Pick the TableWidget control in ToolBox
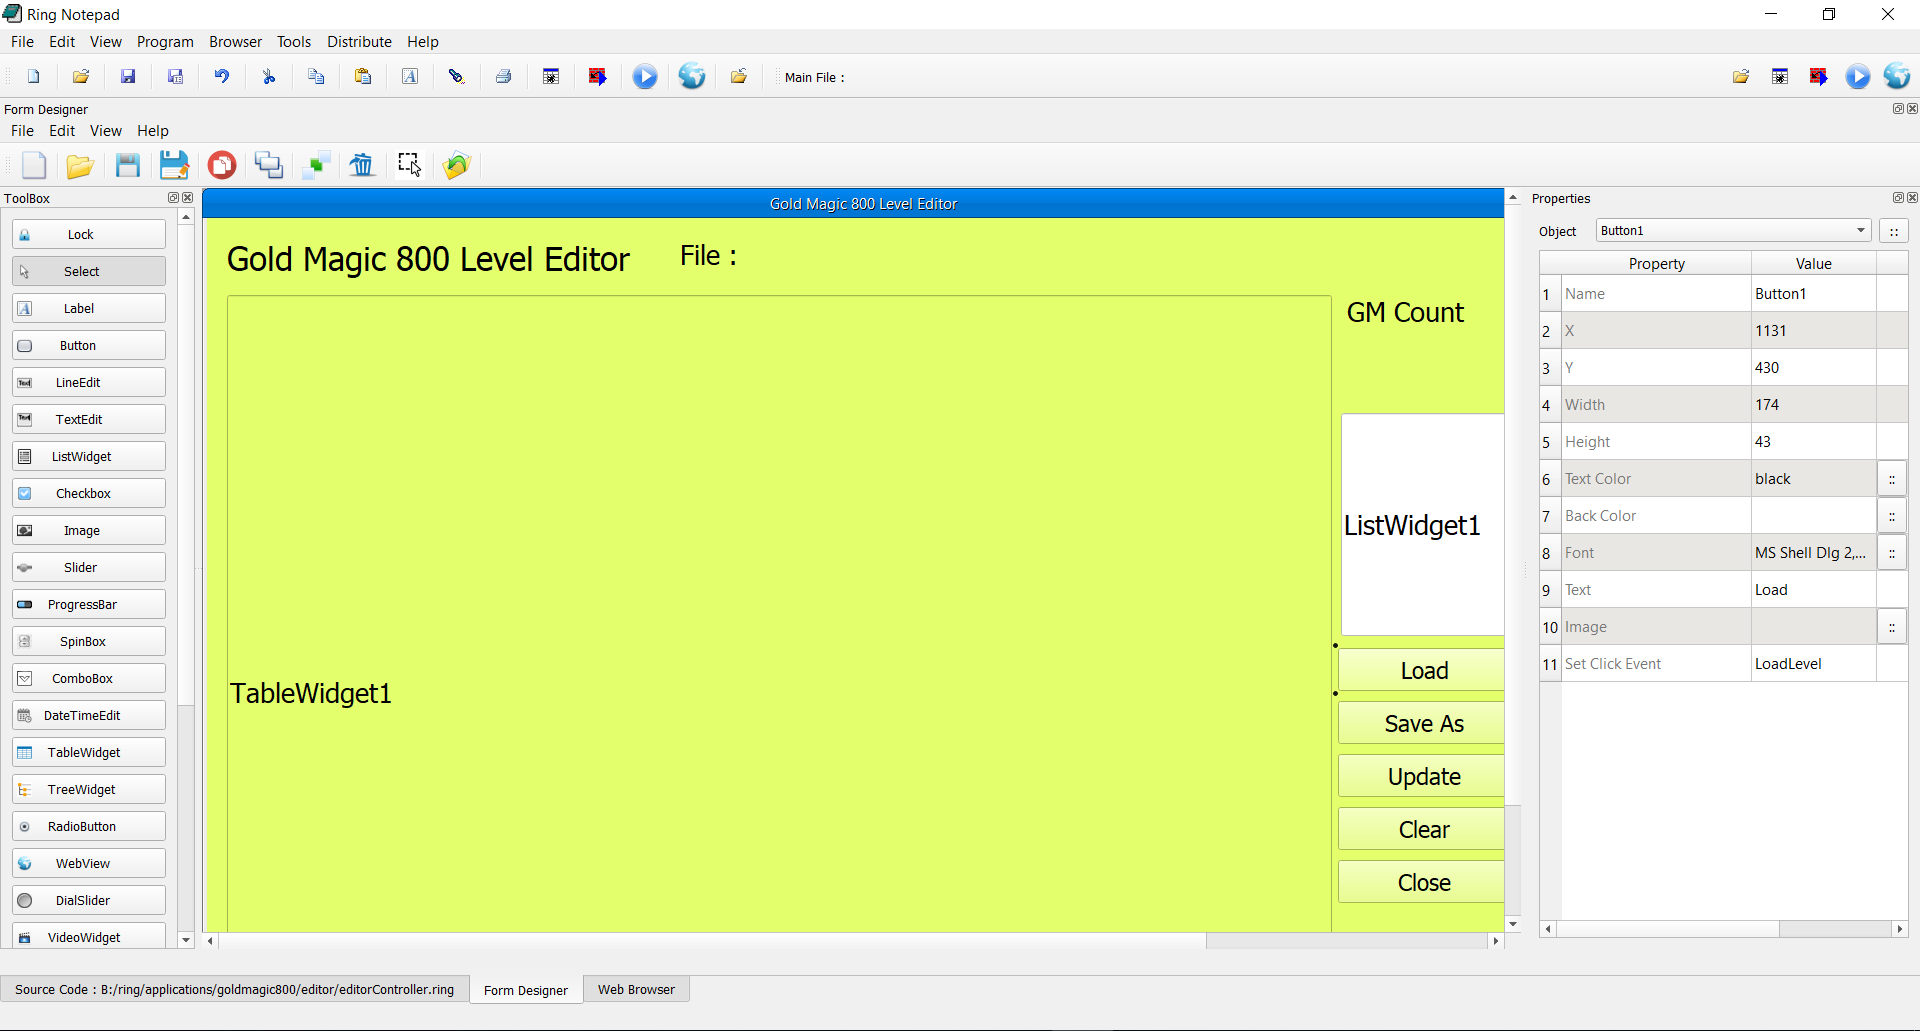Image resolution: width=1920 pixels, height=1031 pixels. (x=89, y=752)
